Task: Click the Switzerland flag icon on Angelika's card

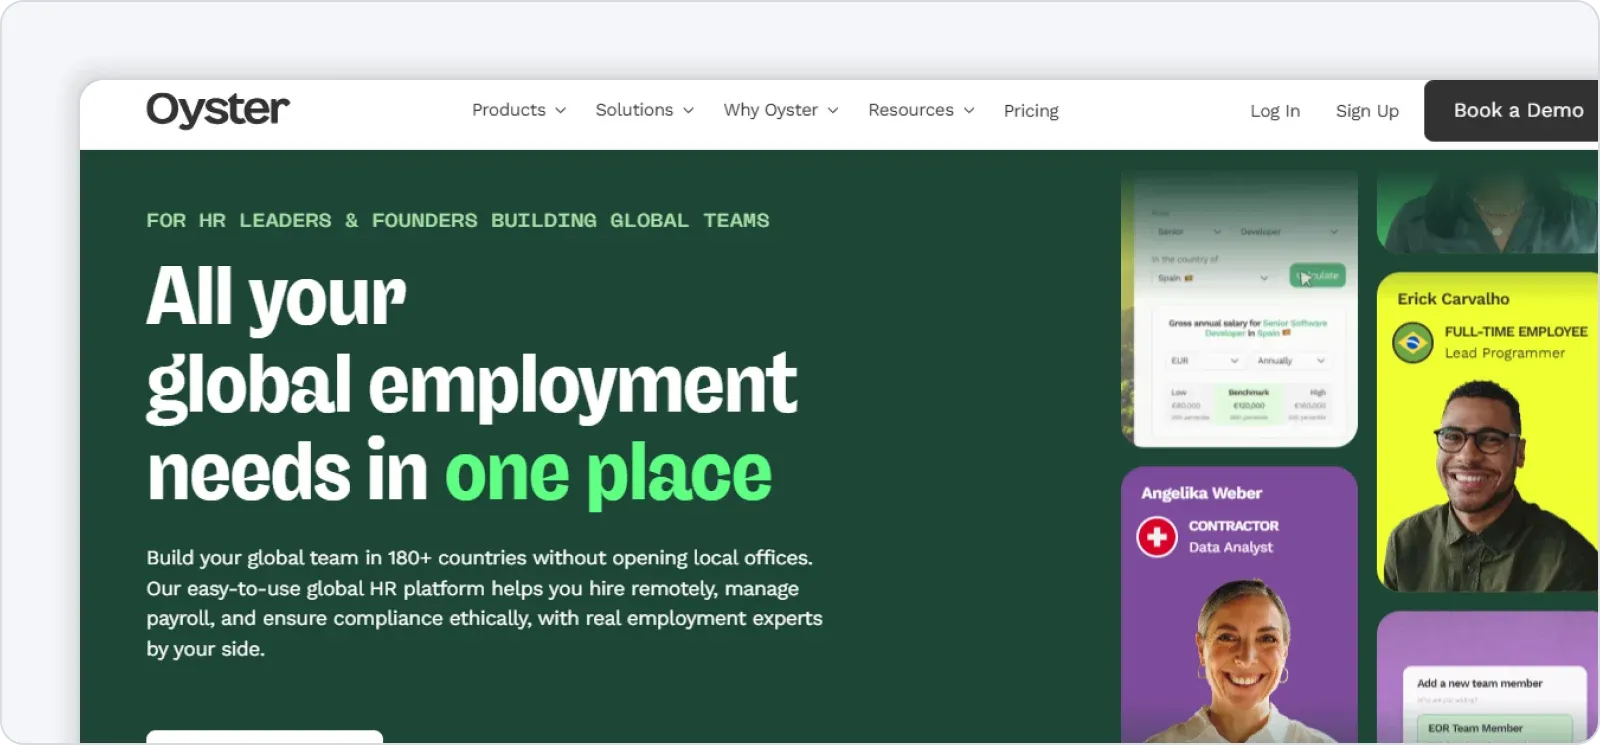Action: [x=1157, y=537]
